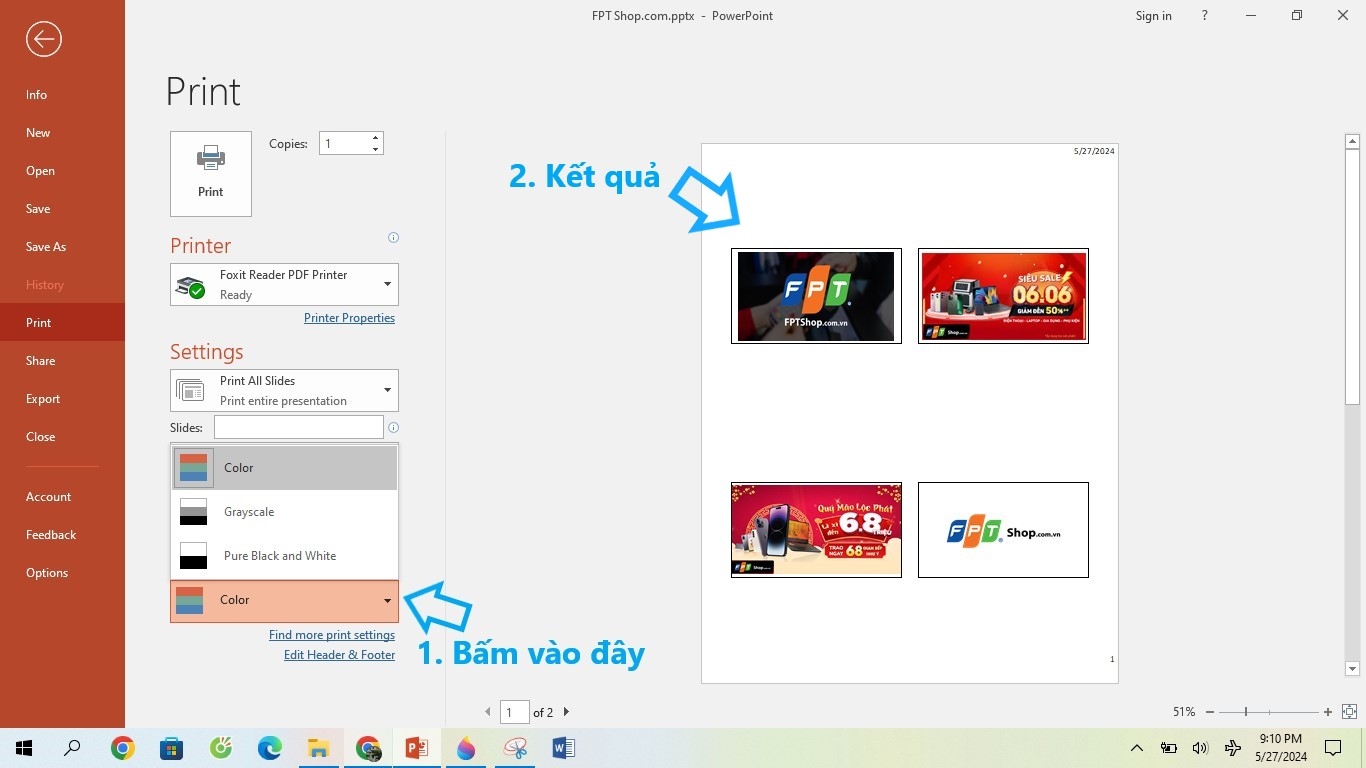Open Microsoft Word in taskbar
1366x768 pixels.
coord(564,748)
